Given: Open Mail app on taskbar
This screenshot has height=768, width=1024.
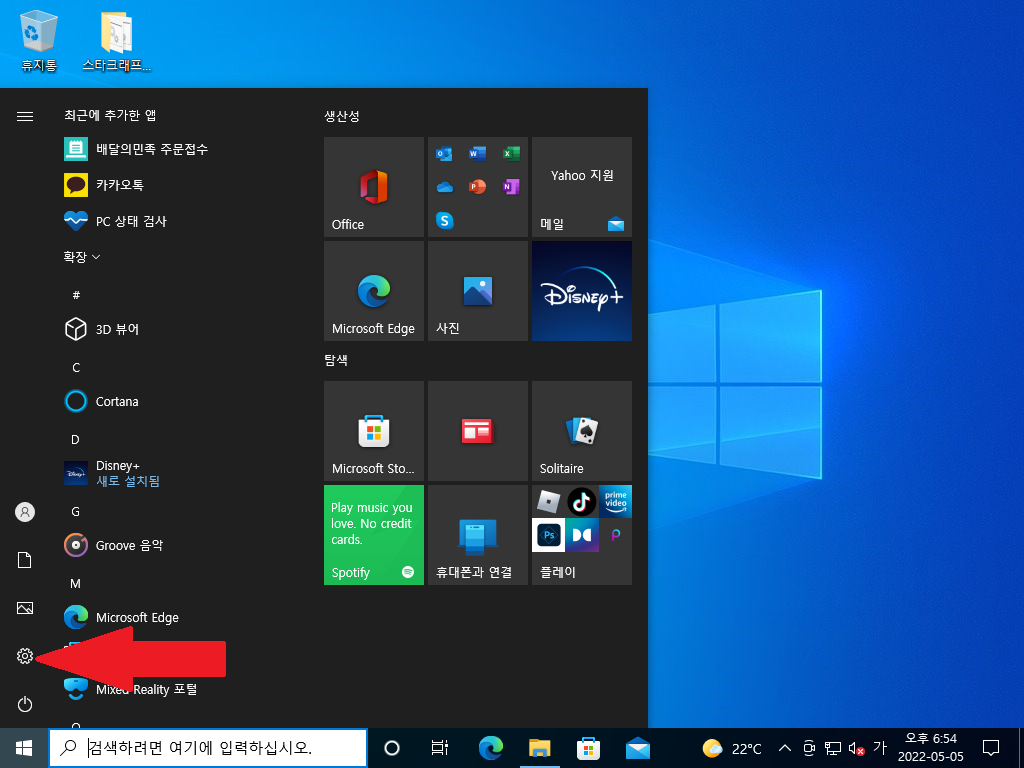Looking at the screenshot, I should (637, 748).
